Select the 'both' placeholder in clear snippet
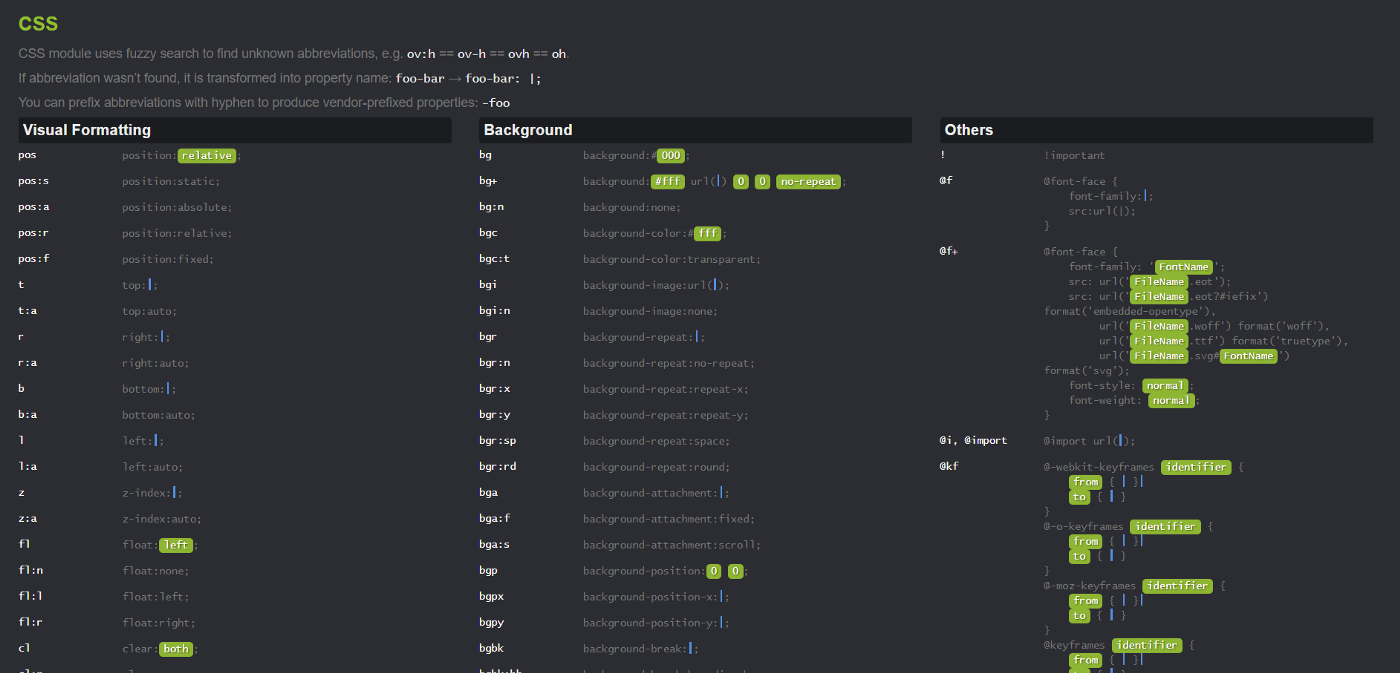This screenshot has width=1400, height=673. coord(176,649)
